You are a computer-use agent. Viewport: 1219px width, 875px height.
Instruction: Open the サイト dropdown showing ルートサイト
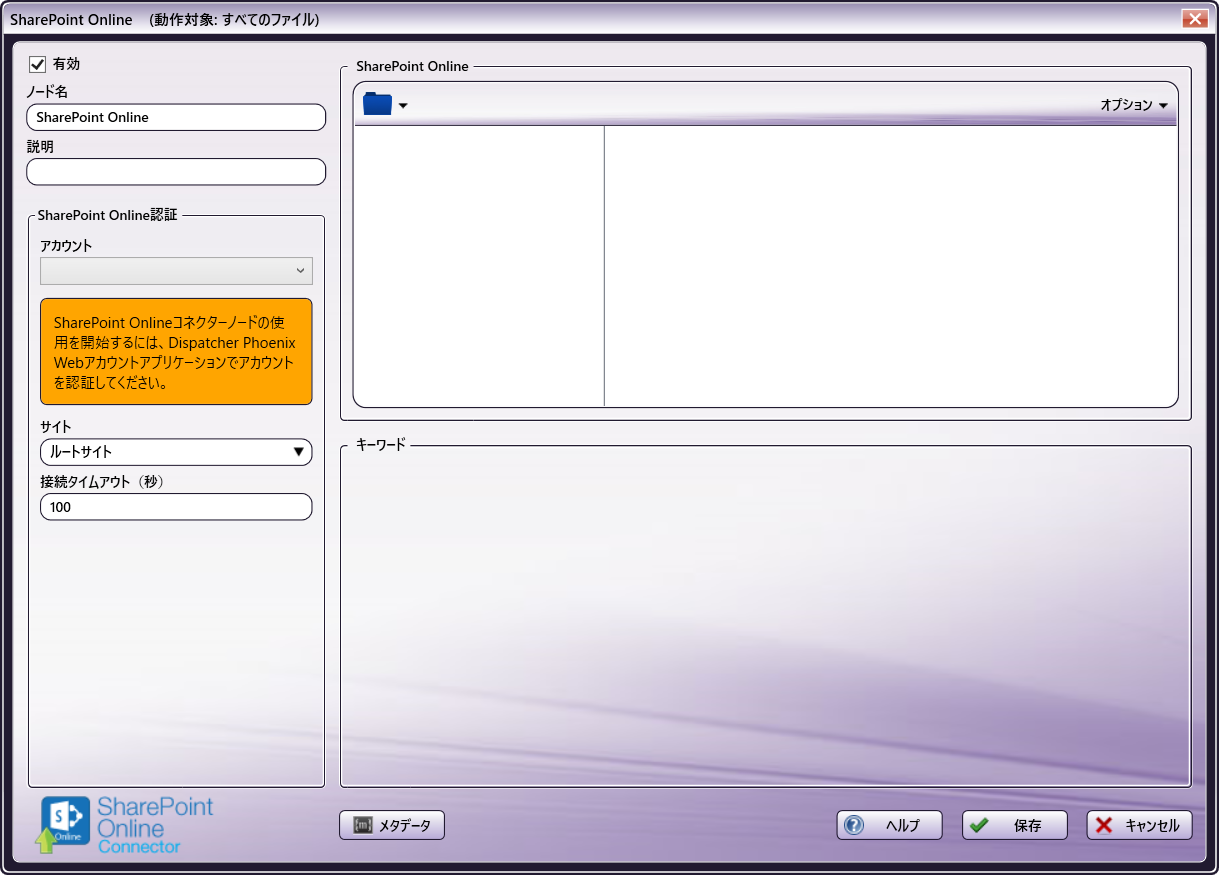[176, 452]
